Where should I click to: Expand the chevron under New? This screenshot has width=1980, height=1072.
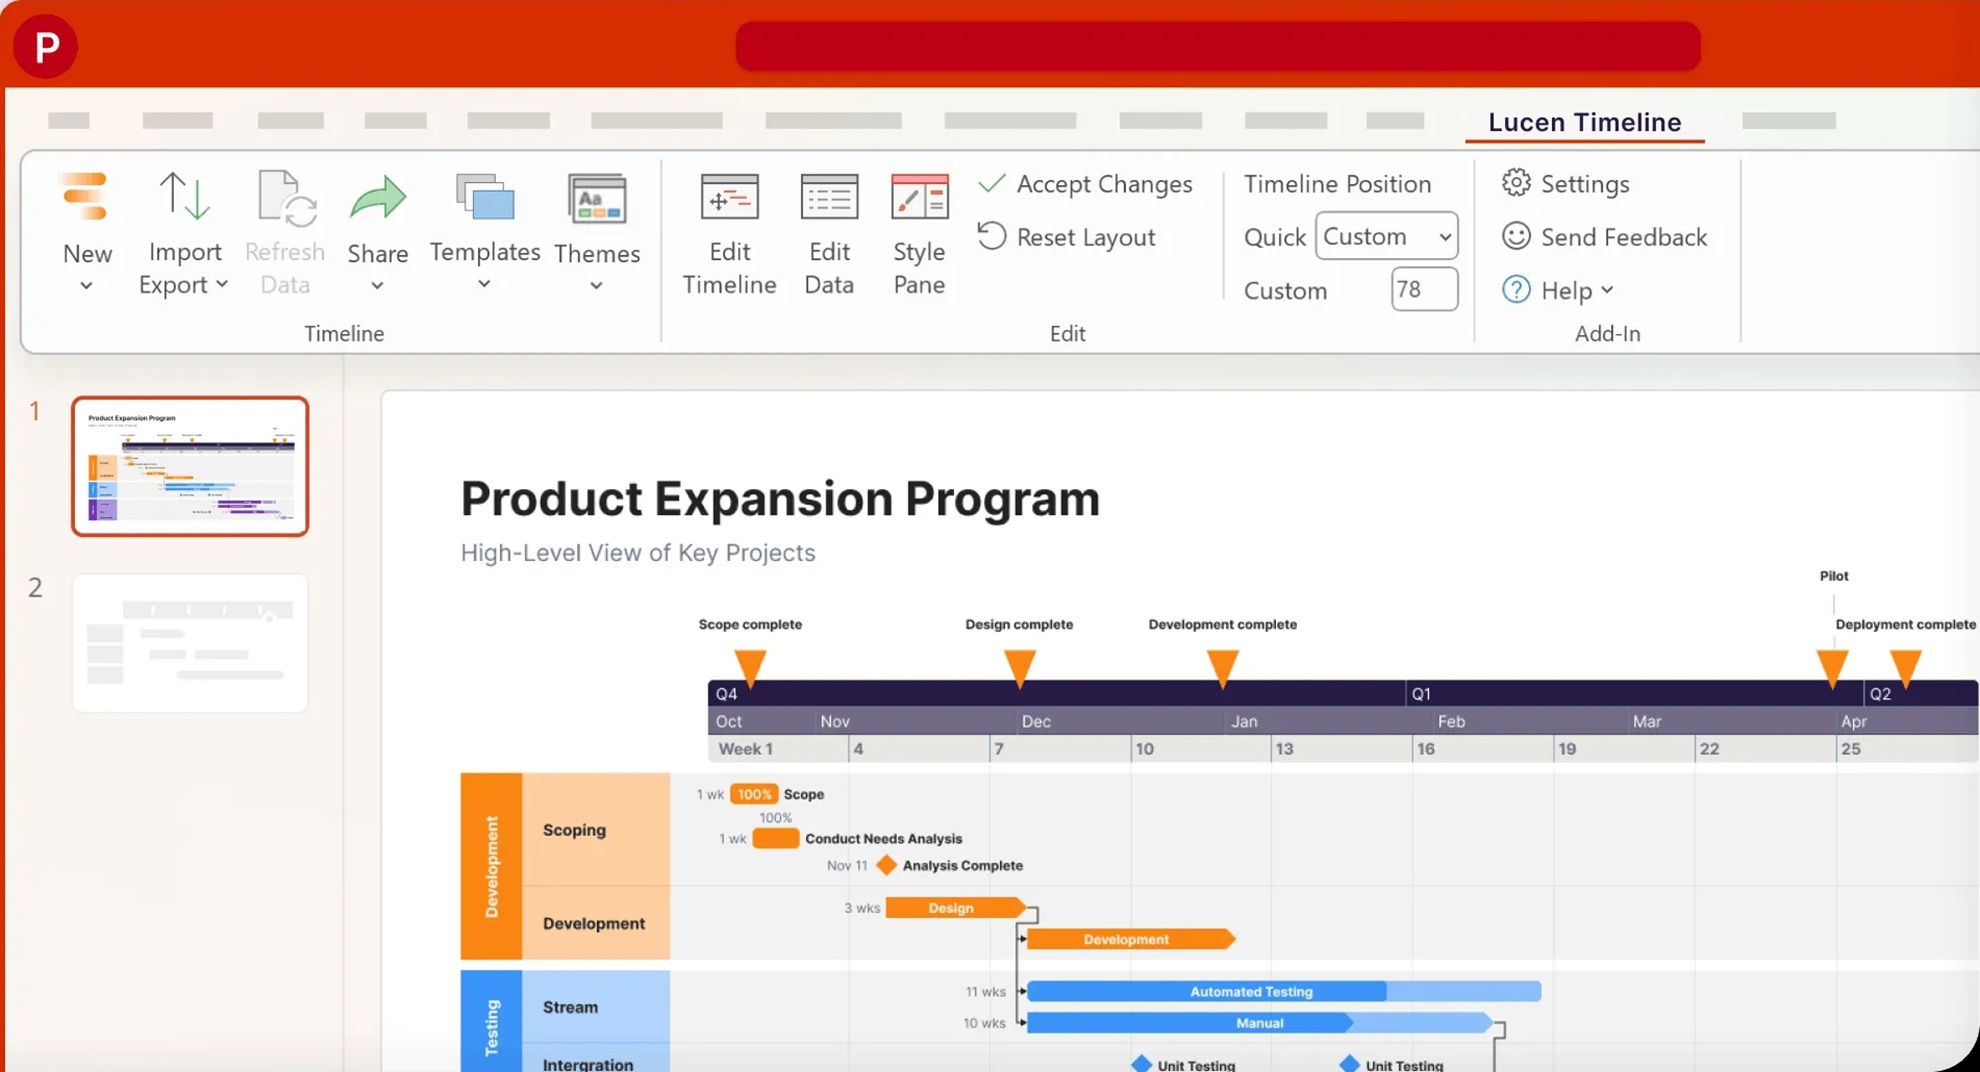click(x=86, y=286)
